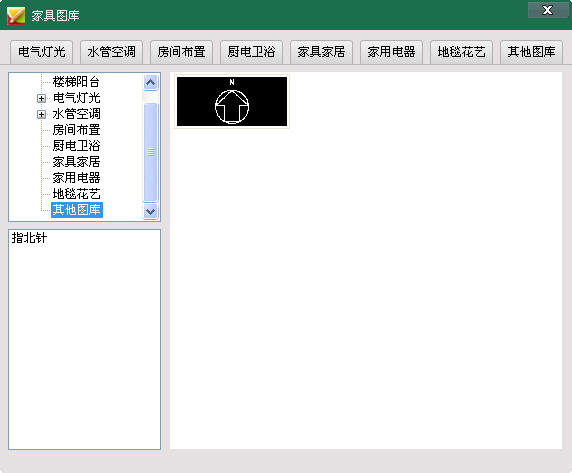The height and width of the screenshot is (473, 572).
Task: Click the 家具图库 app icon in title bar
Action: click(x=16, y=15)
